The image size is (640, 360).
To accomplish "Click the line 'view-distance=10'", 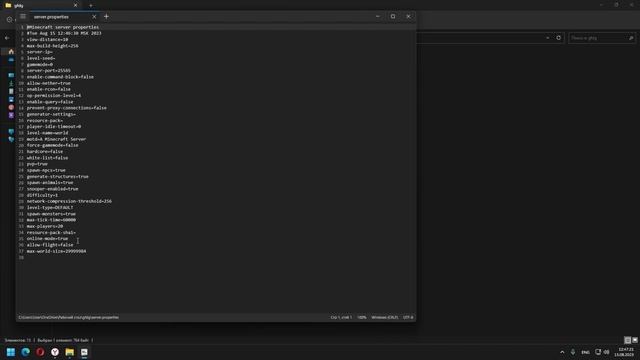I will coord(47,40).
